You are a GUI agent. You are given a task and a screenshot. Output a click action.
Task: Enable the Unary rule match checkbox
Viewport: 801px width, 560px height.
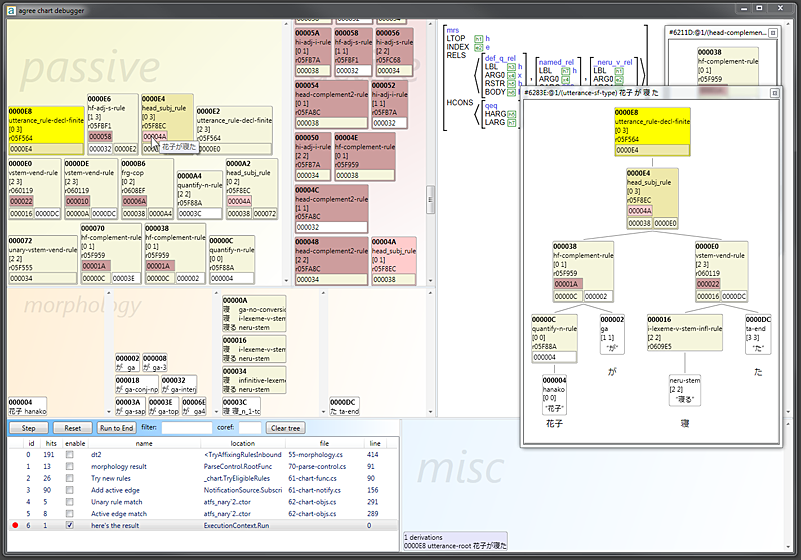tap(69, 502)
